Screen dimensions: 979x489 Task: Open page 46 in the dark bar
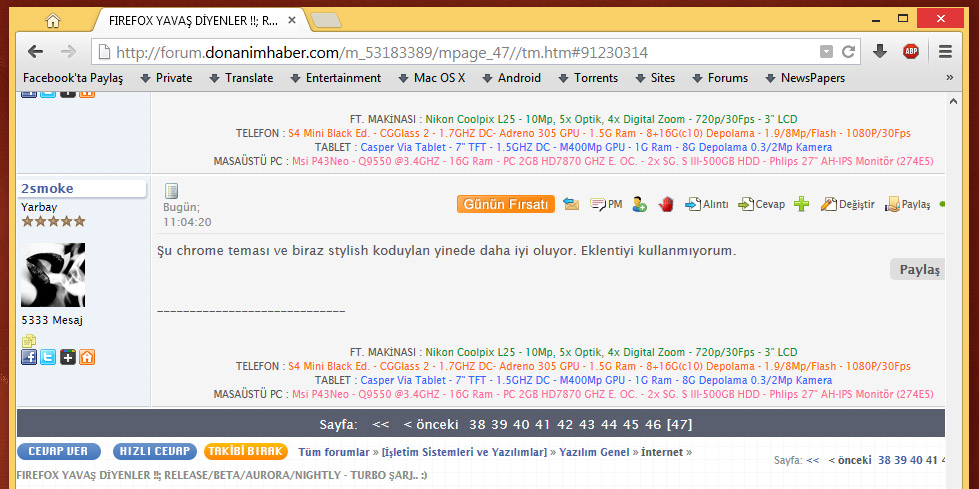(x=653, y=425)
